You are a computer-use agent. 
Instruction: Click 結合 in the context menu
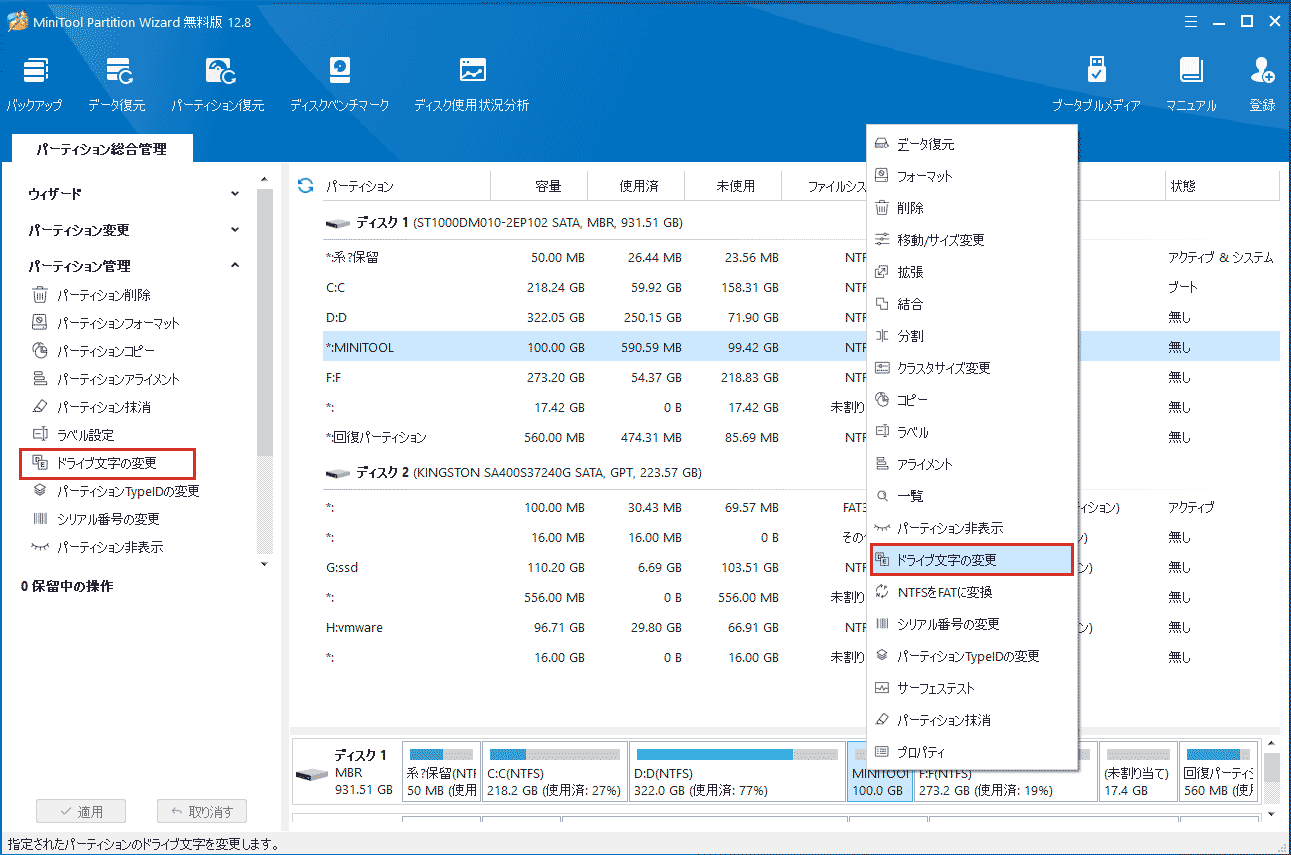tap(972, 304)
